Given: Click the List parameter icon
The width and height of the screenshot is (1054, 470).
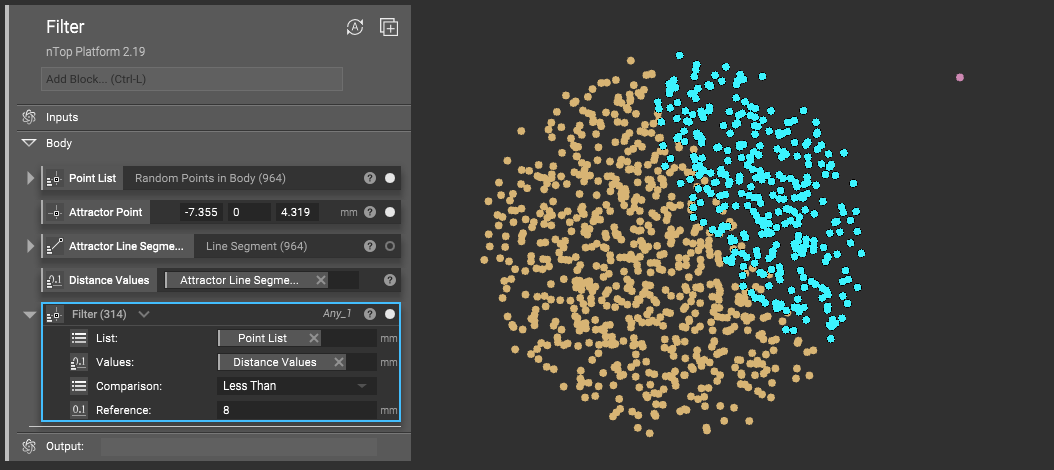Looking at the screenshot, I should [79, 338].
